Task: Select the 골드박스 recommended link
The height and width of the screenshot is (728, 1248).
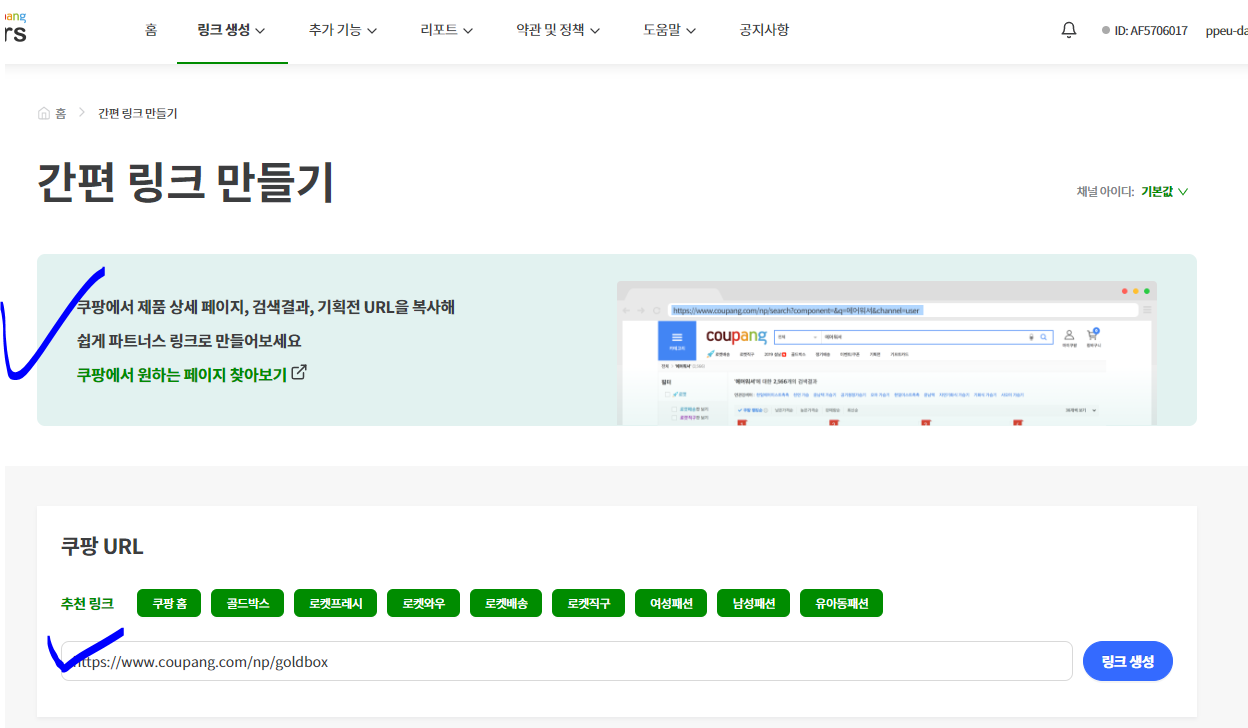Action: 247,603
